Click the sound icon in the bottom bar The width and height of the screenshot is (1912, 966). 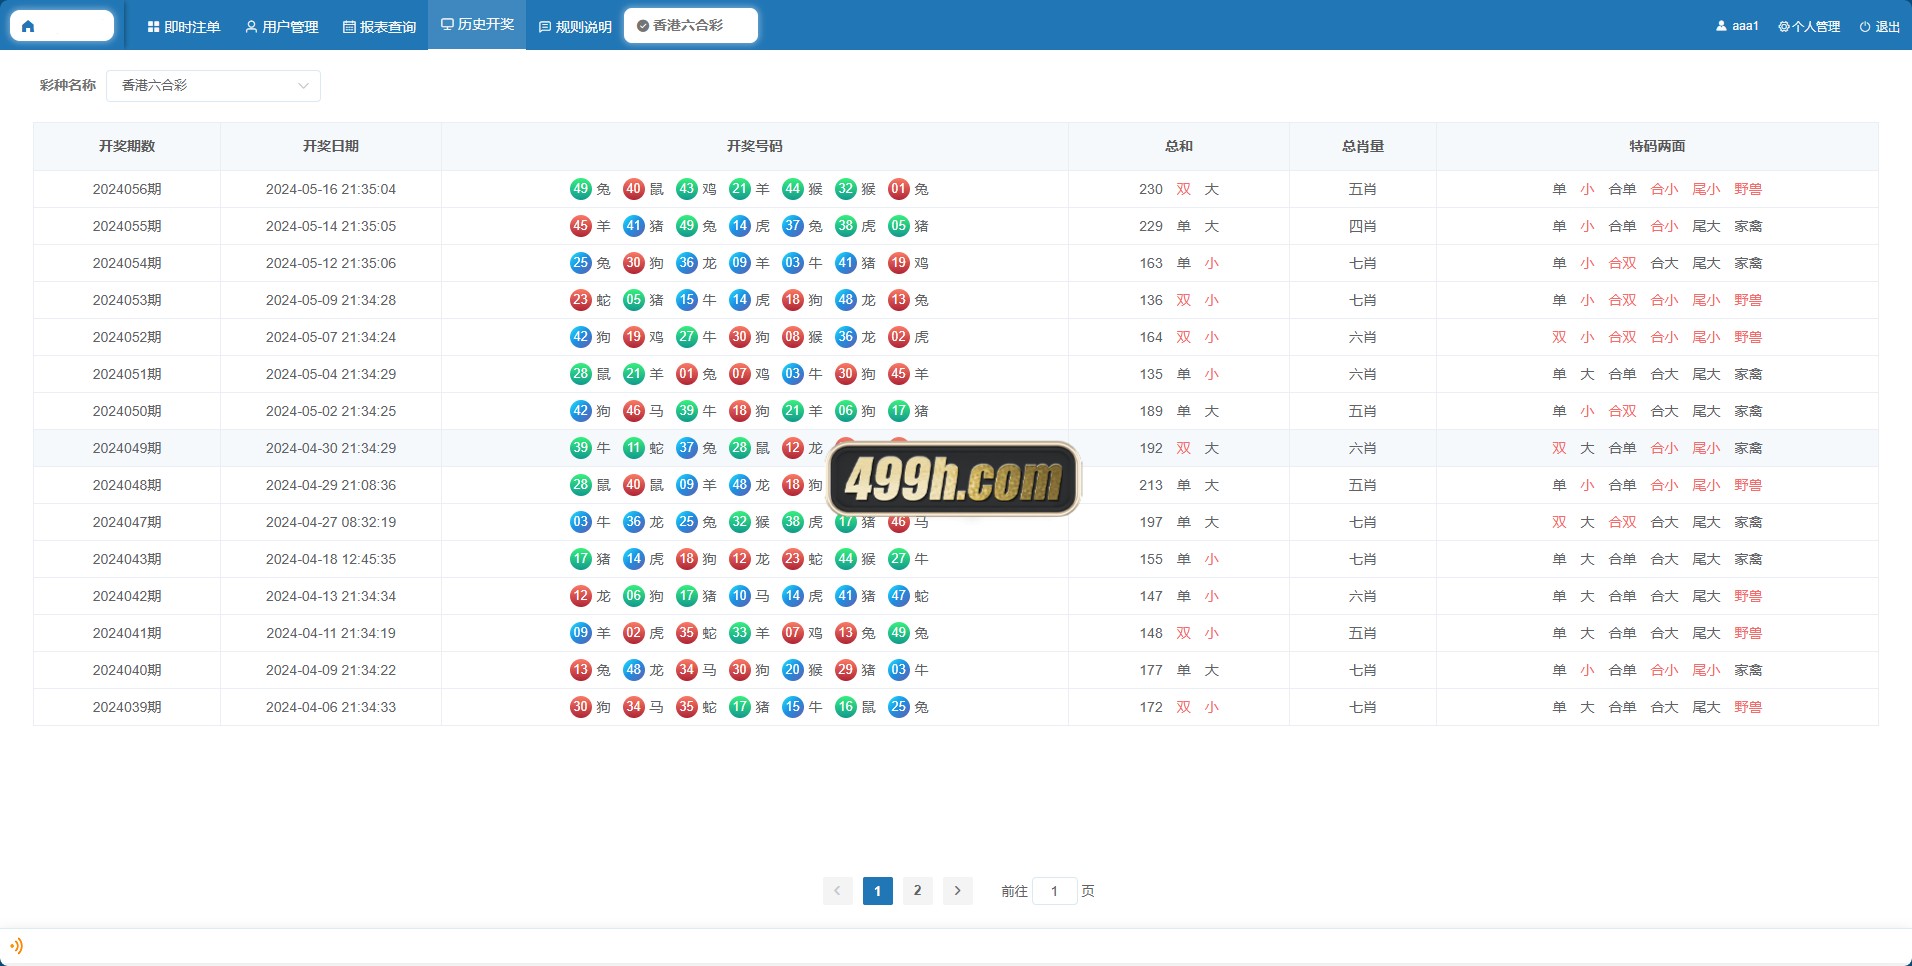[16, 945]
